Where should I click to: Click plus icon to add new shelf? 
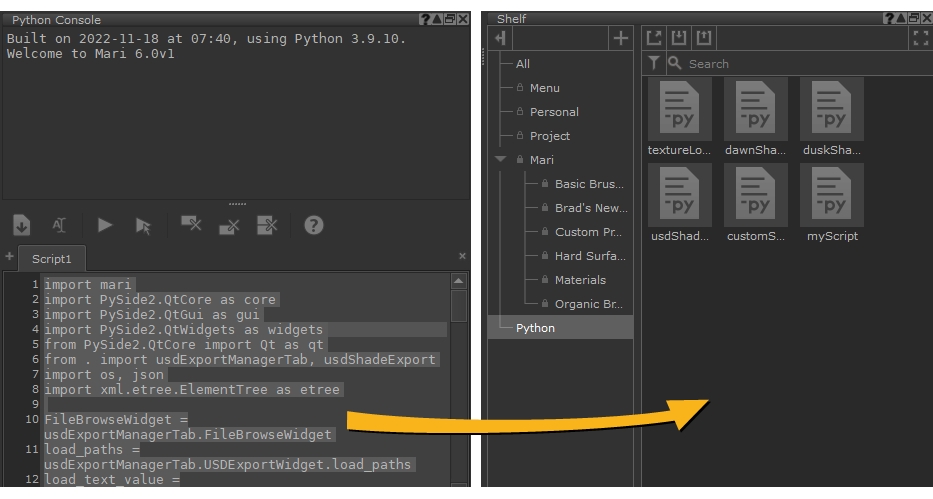(x=621, y=38)
